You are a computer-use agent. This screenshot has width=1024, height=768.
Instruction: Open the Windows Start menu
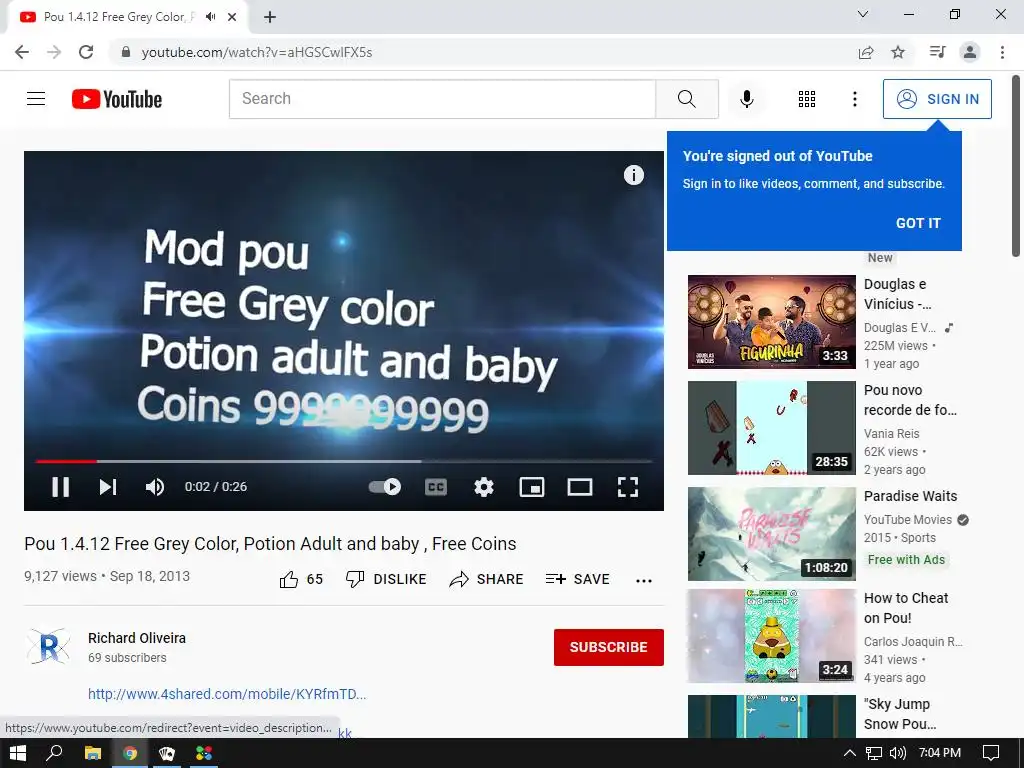click(18, 753)
